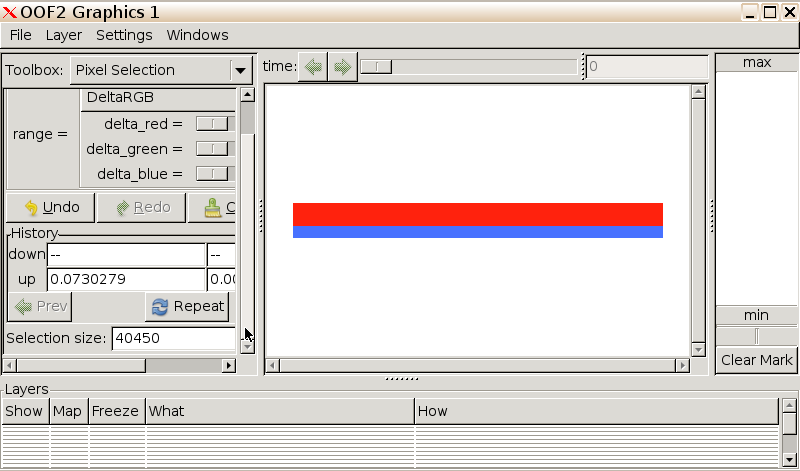Step time forward with right arrow
This screenshot has width=800, height=471.
[x=342, y=66]
